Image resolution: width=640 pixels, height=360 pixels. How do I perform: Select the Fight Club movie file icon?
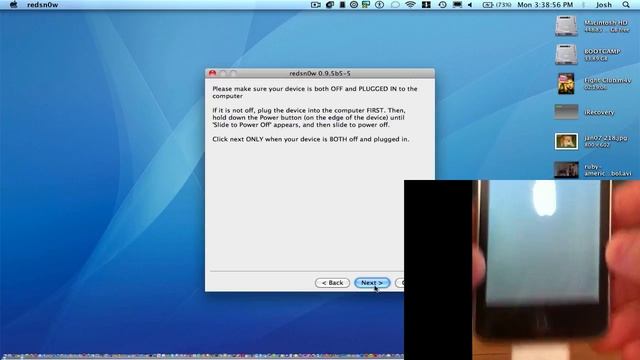click(x=566, y=83)
